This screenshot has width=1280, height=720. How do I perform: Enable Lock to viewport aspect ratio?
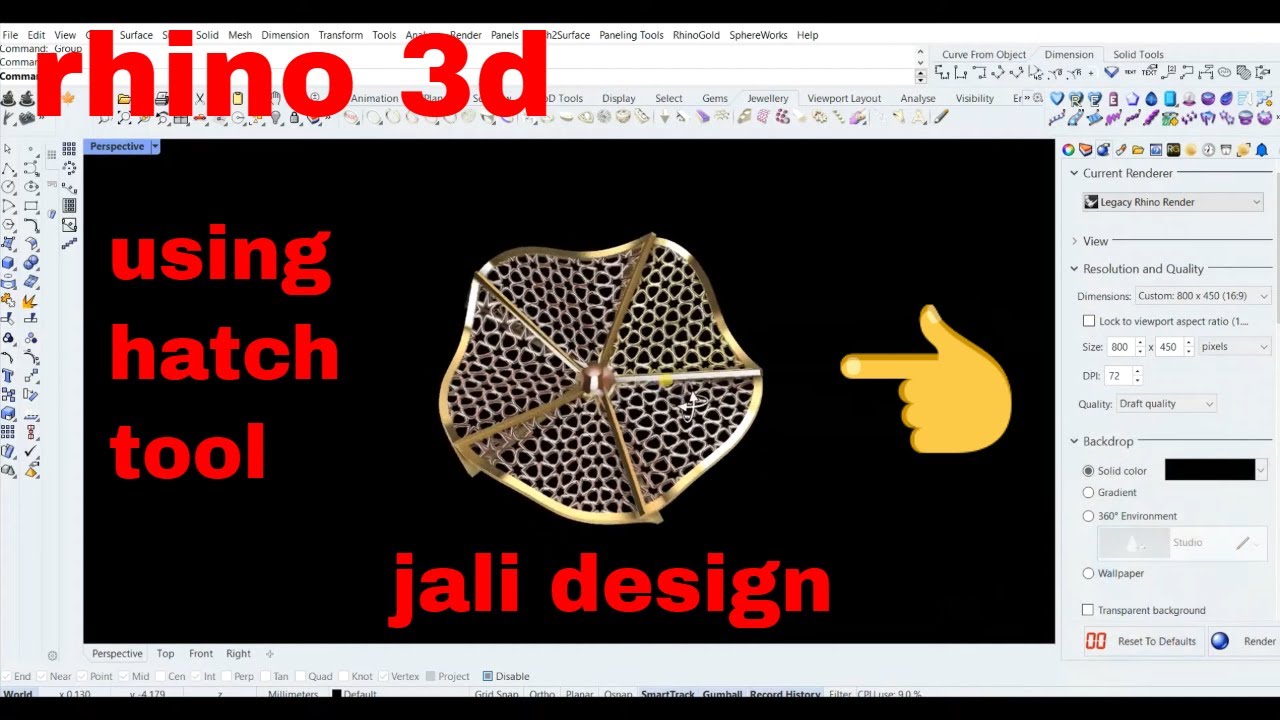point(1089,321)
